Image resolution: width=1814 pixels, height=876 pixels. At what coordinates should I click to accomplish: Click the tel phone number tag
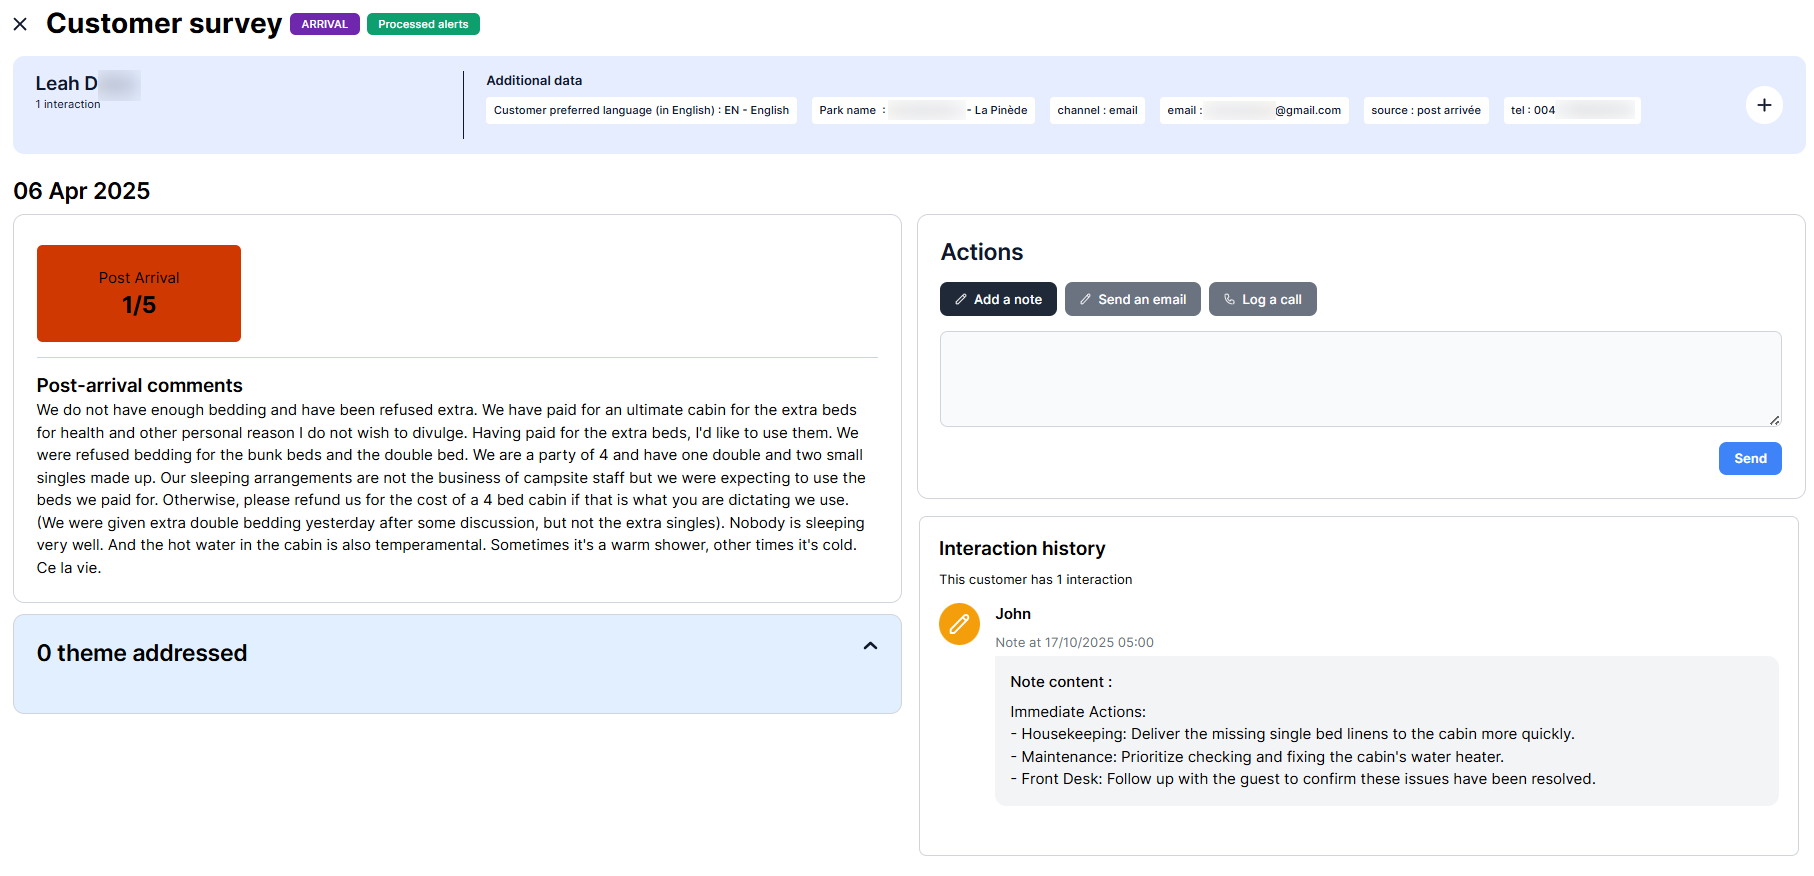click(x=1571, y=110)
